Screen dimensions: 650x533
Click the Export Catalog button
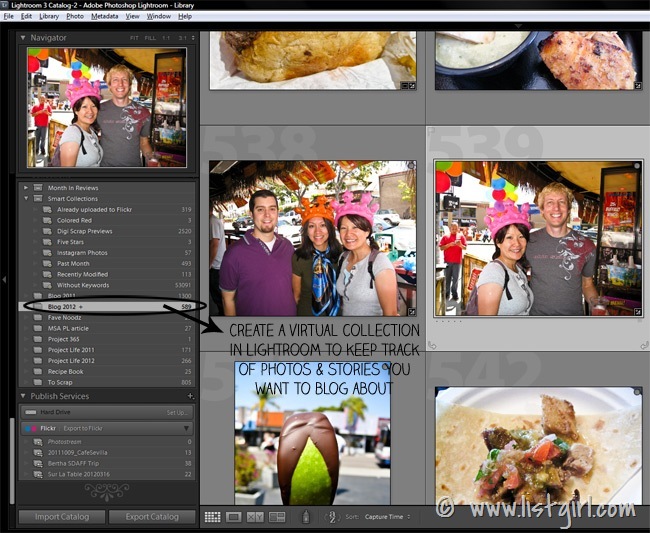click(x=151, y=517)
